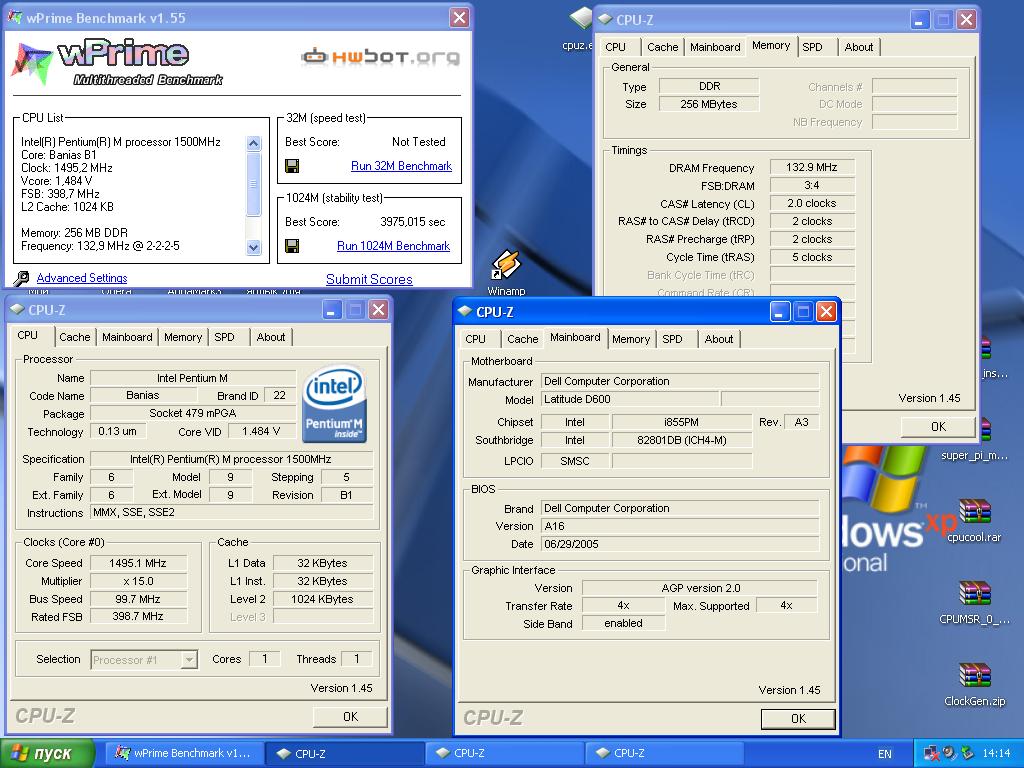
Task: Click the BIOS Version value A16
Action: [679, 526]
